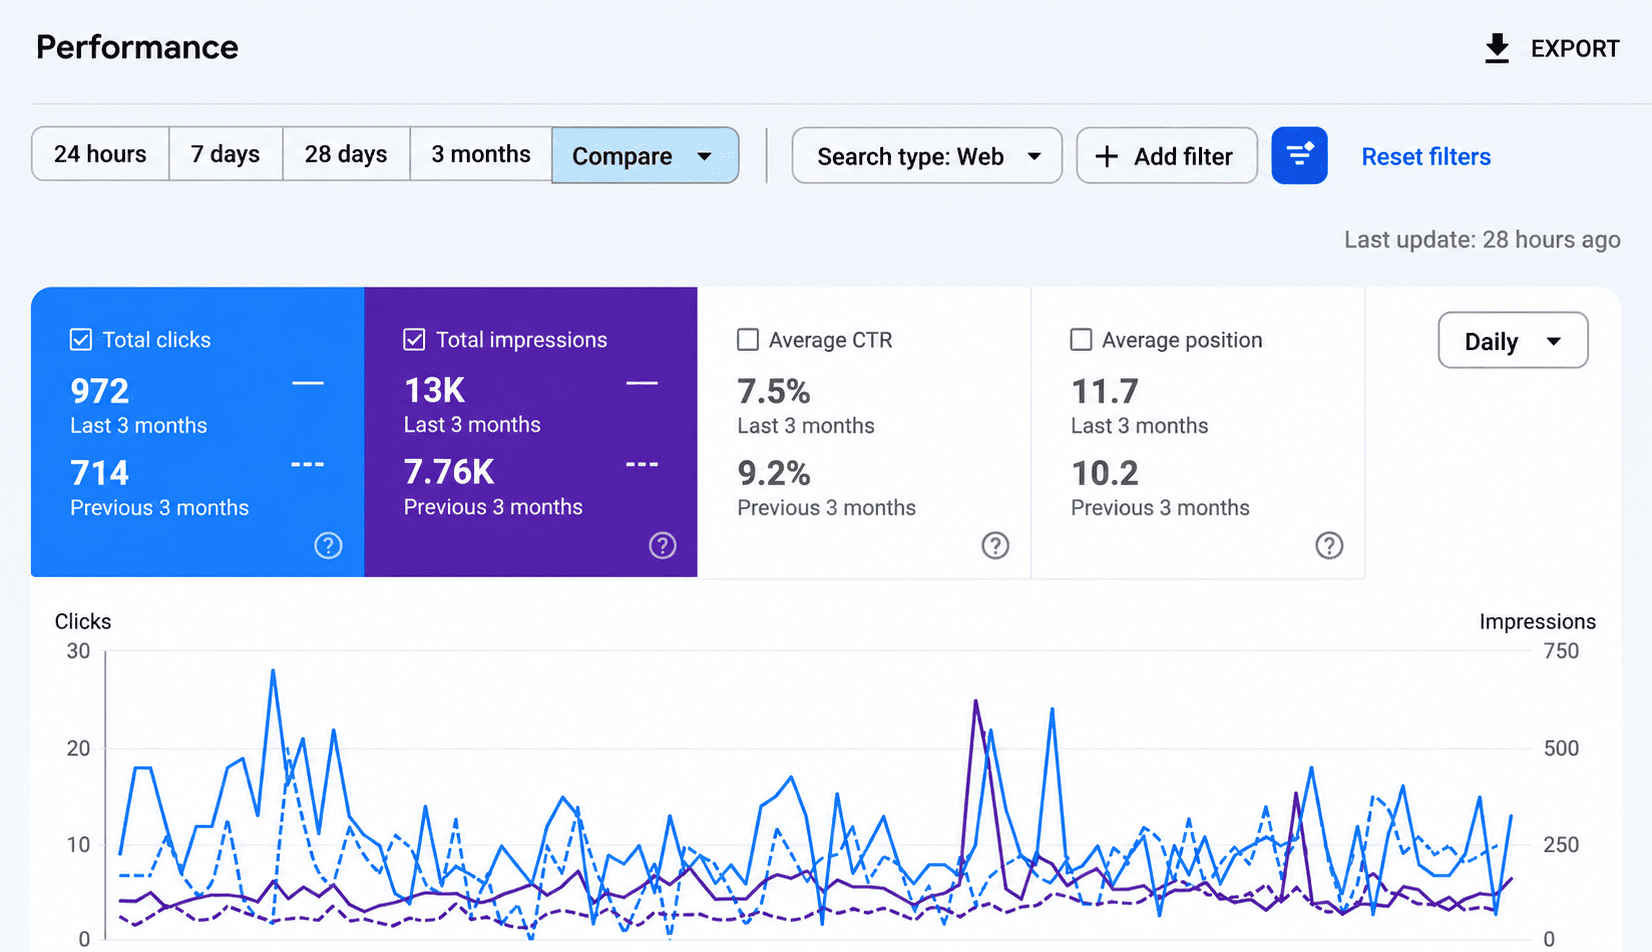Screen dimensions: 1652x952
Task: Uncheck the Total impressions checkbox
Action: tap(414, 340)
